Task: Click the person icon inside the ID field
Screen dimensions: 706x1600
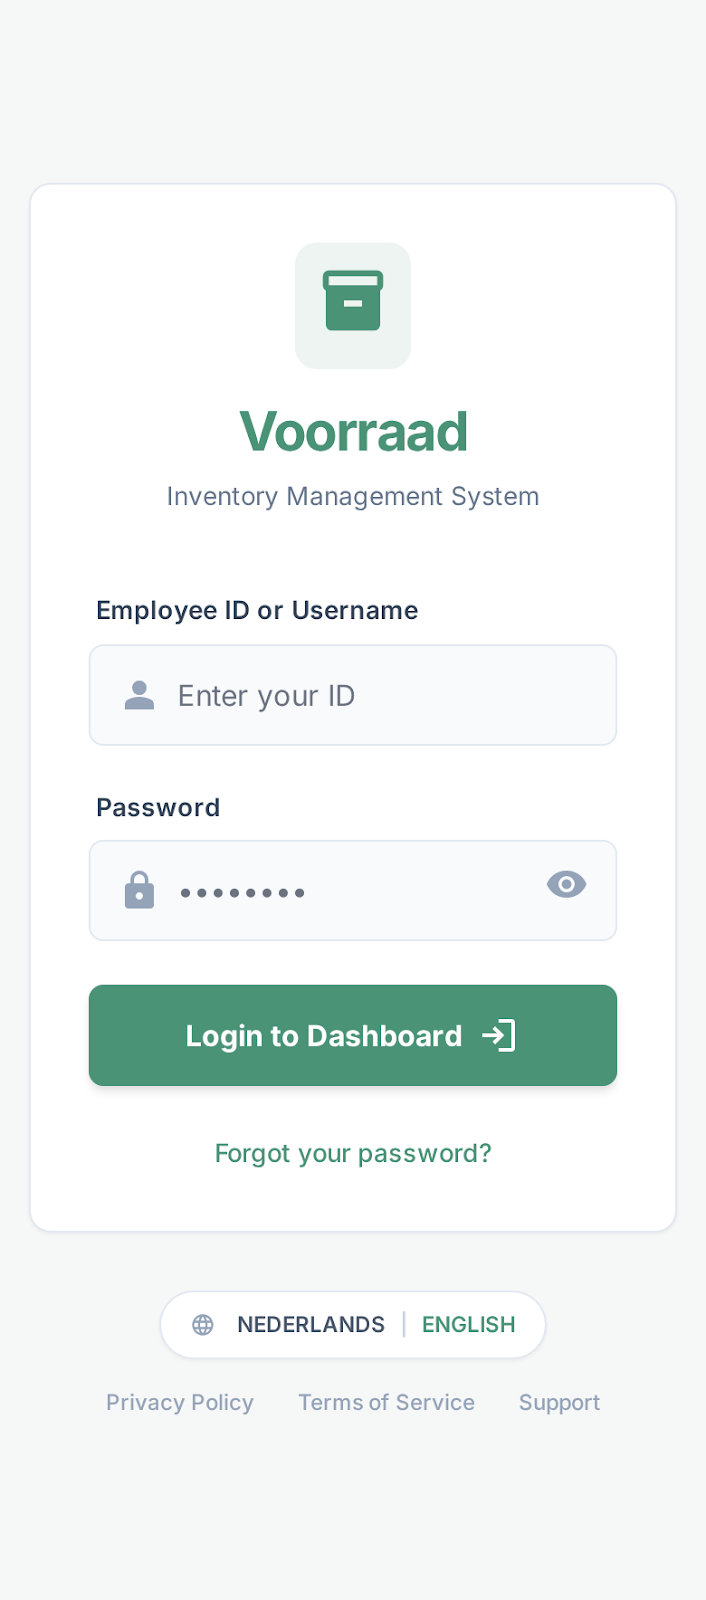Action: (x=139, y=695)
